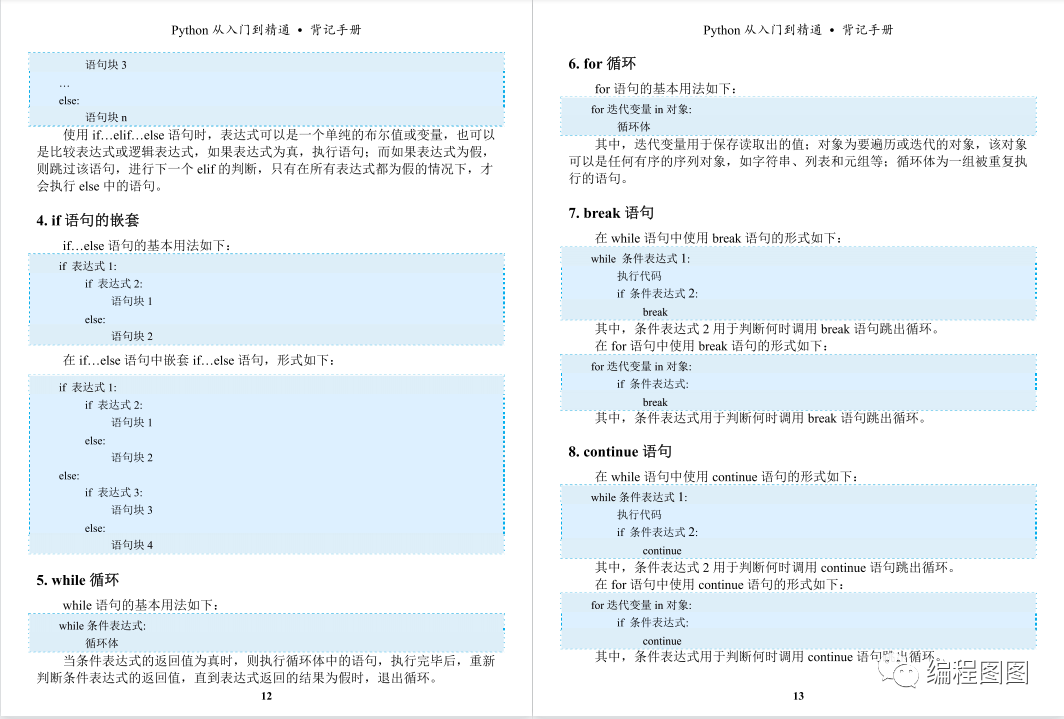Click the text '在 while 语句中使用 continue 语句的形式如下'
Screen dimensions: 1064x719
[724, 477]
